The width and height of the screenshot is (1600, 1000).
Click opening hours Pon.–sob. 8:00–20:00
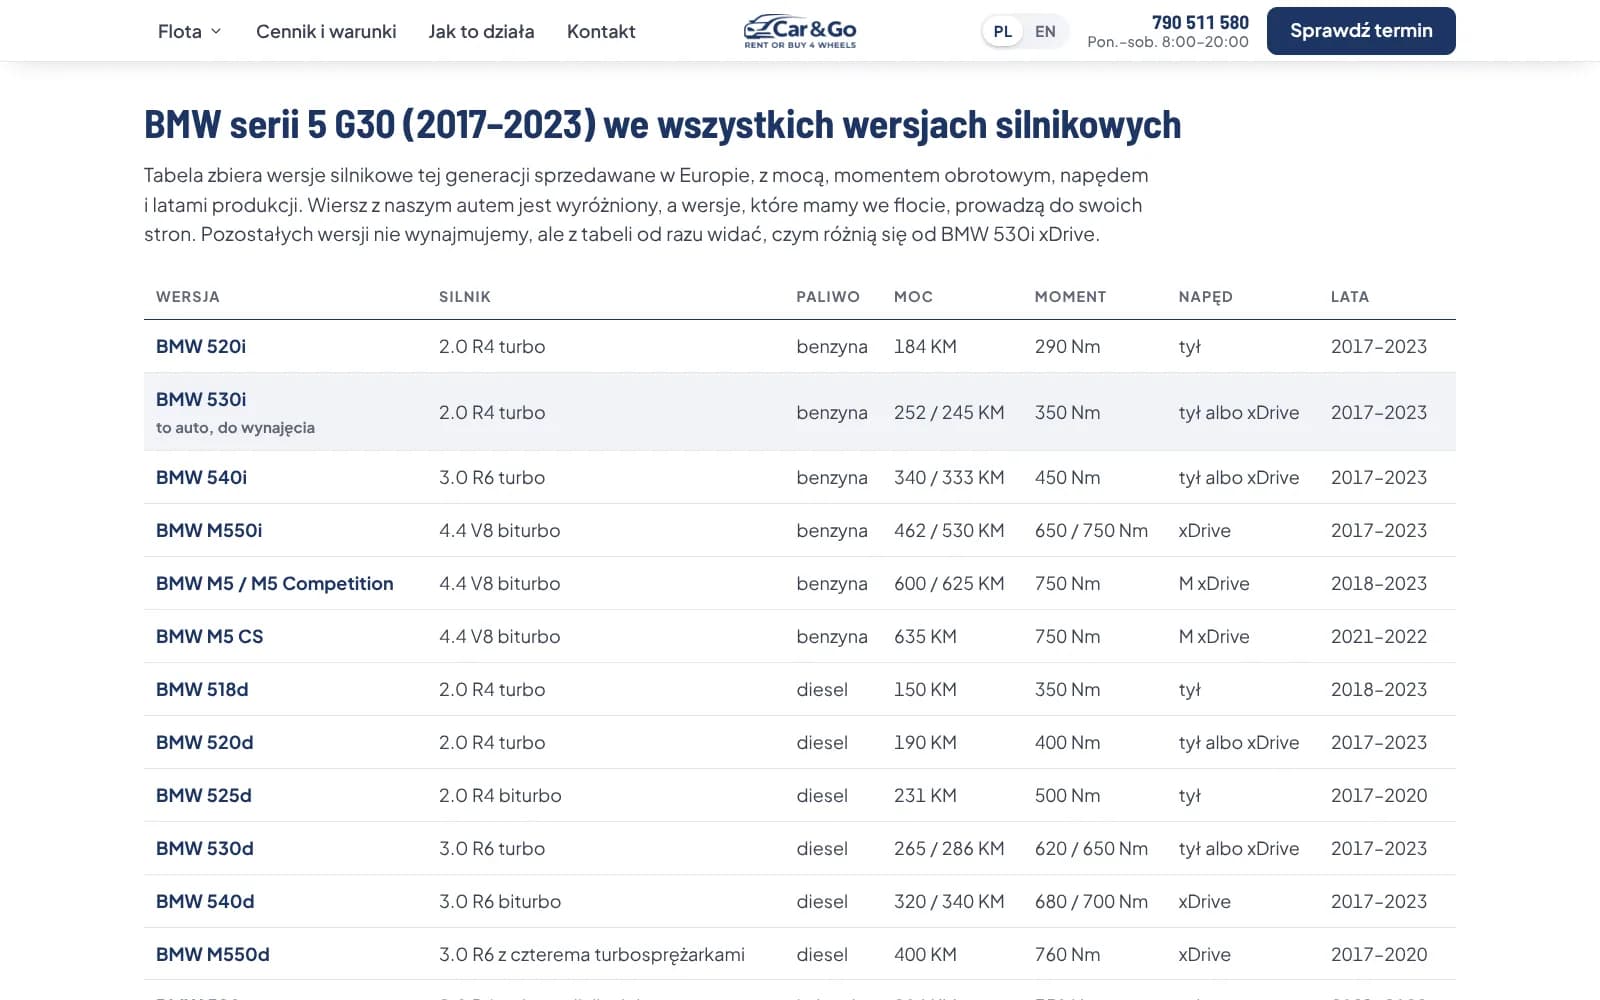1168,42
